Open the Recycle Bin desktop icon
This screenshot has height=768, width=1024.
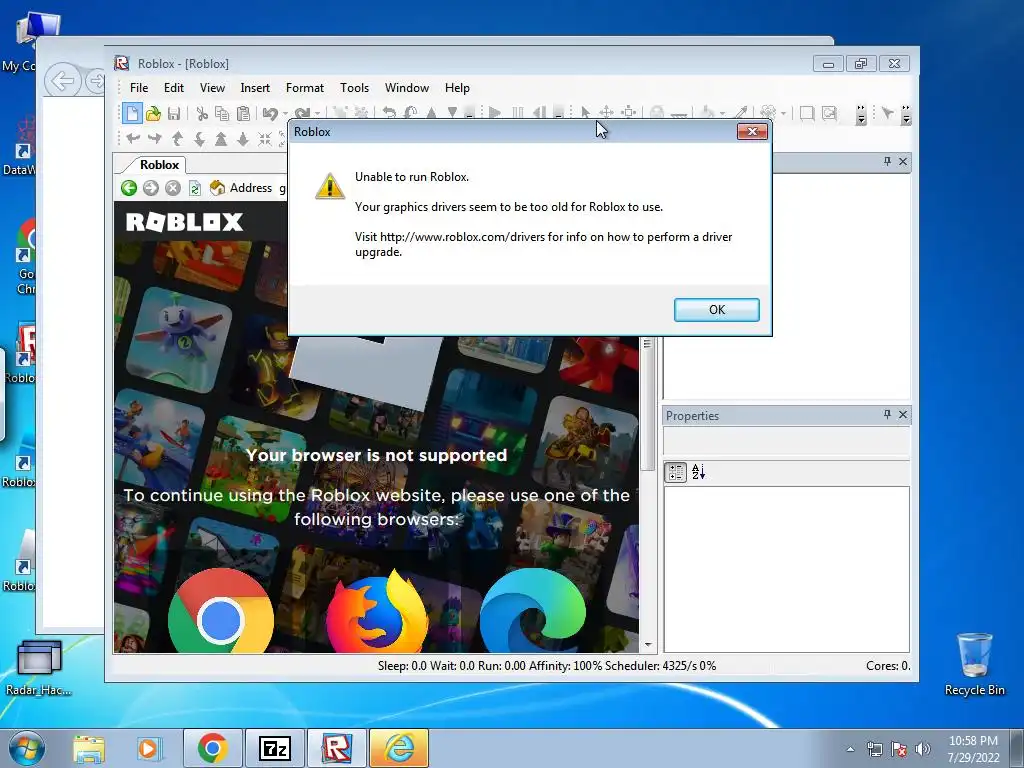tap(974, 664)
